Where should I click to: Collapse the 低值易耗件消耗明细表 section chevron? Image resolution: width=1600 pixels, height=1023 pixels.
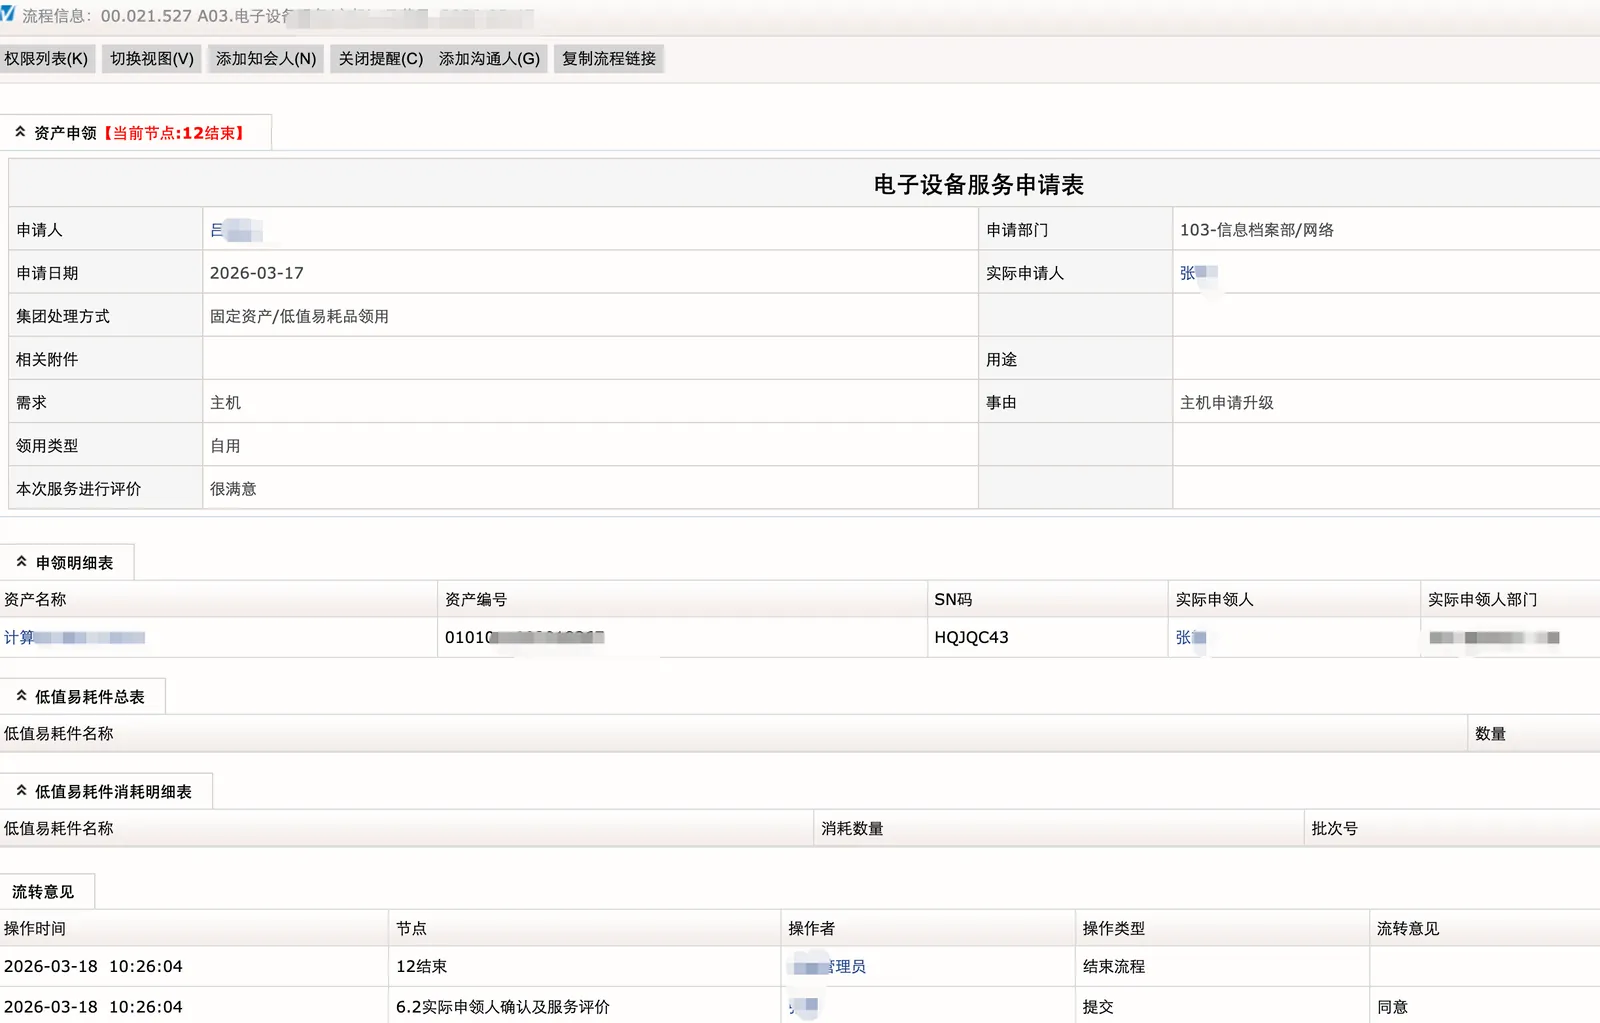click(21, 791)
